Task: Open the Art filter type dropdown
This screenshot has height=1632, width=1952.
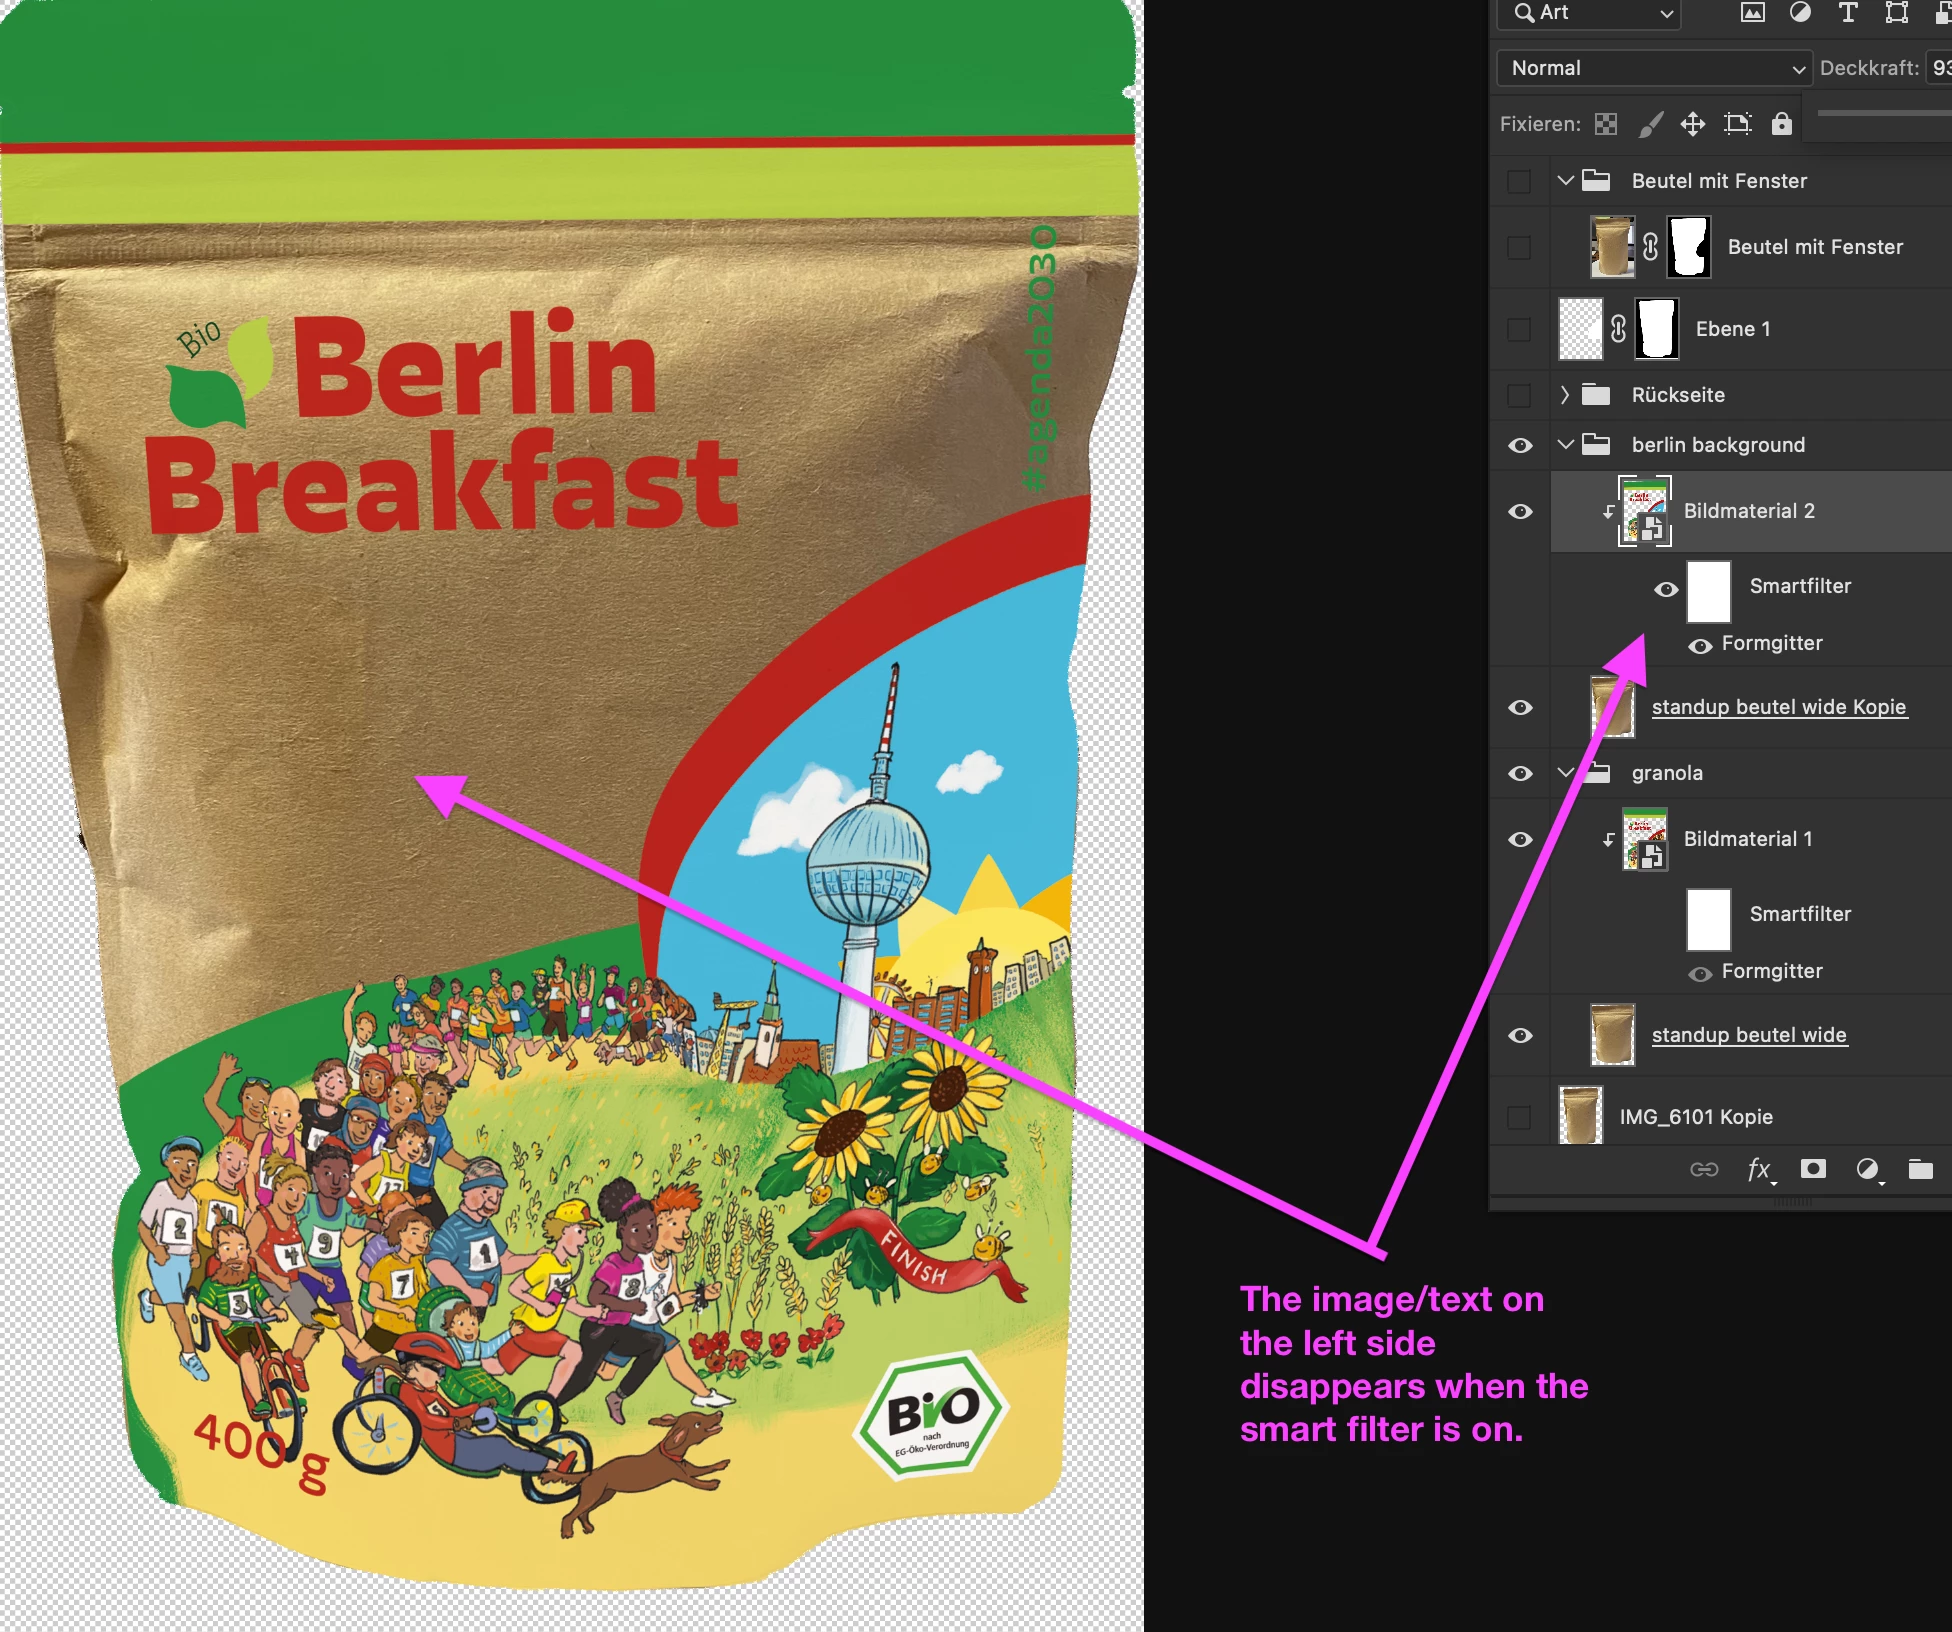Action: pyautogui.click(x=1590, y=13)
